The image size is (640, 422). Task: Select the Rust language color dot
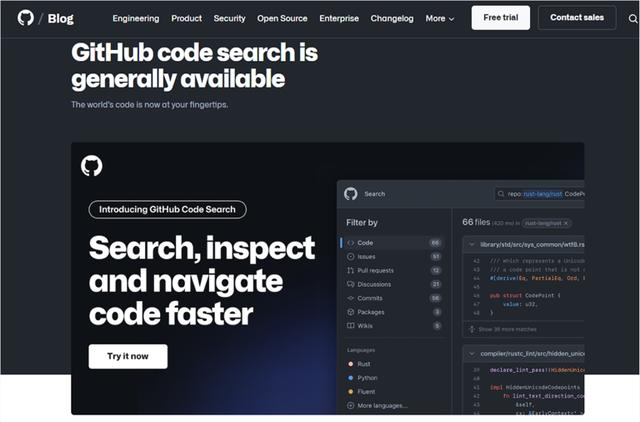click(350, 364)
